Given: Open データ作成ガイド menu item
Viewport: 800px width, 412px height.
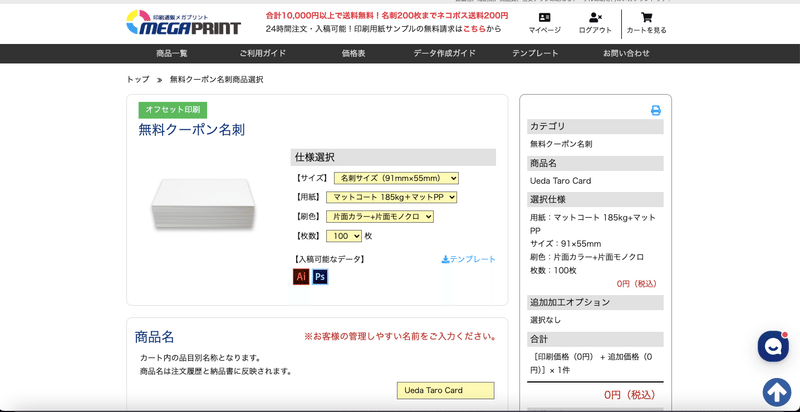Looking at the screenshot, I should (x=444, y=53).
